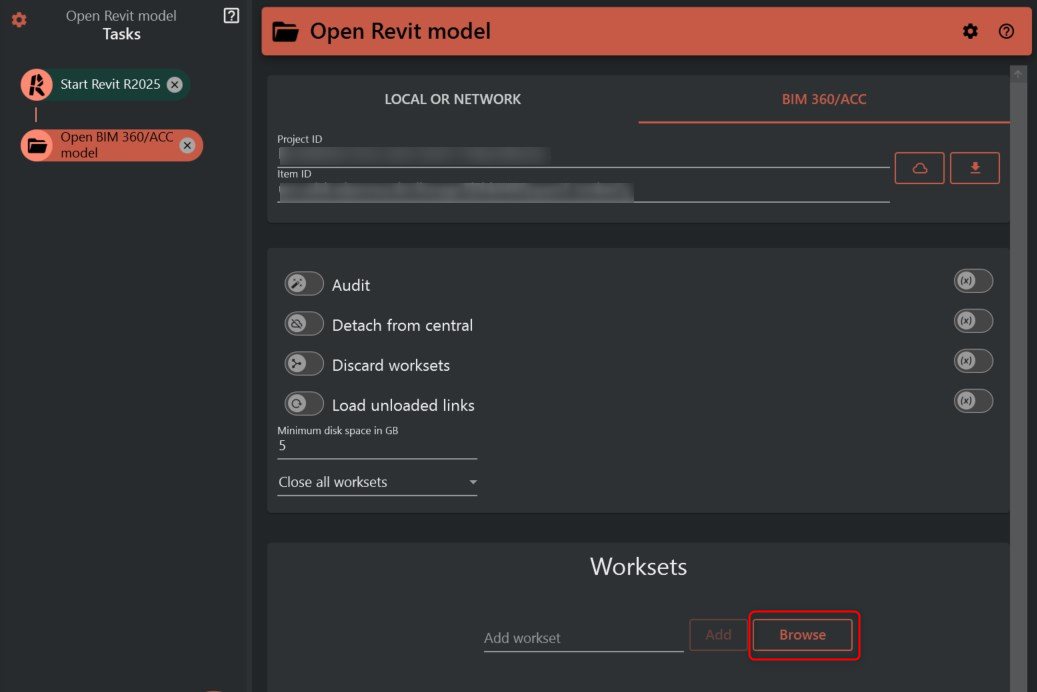Click the Start Revit R2025 task icon
The width and height of the screenshot is (1037, 692).
[34, 85]
